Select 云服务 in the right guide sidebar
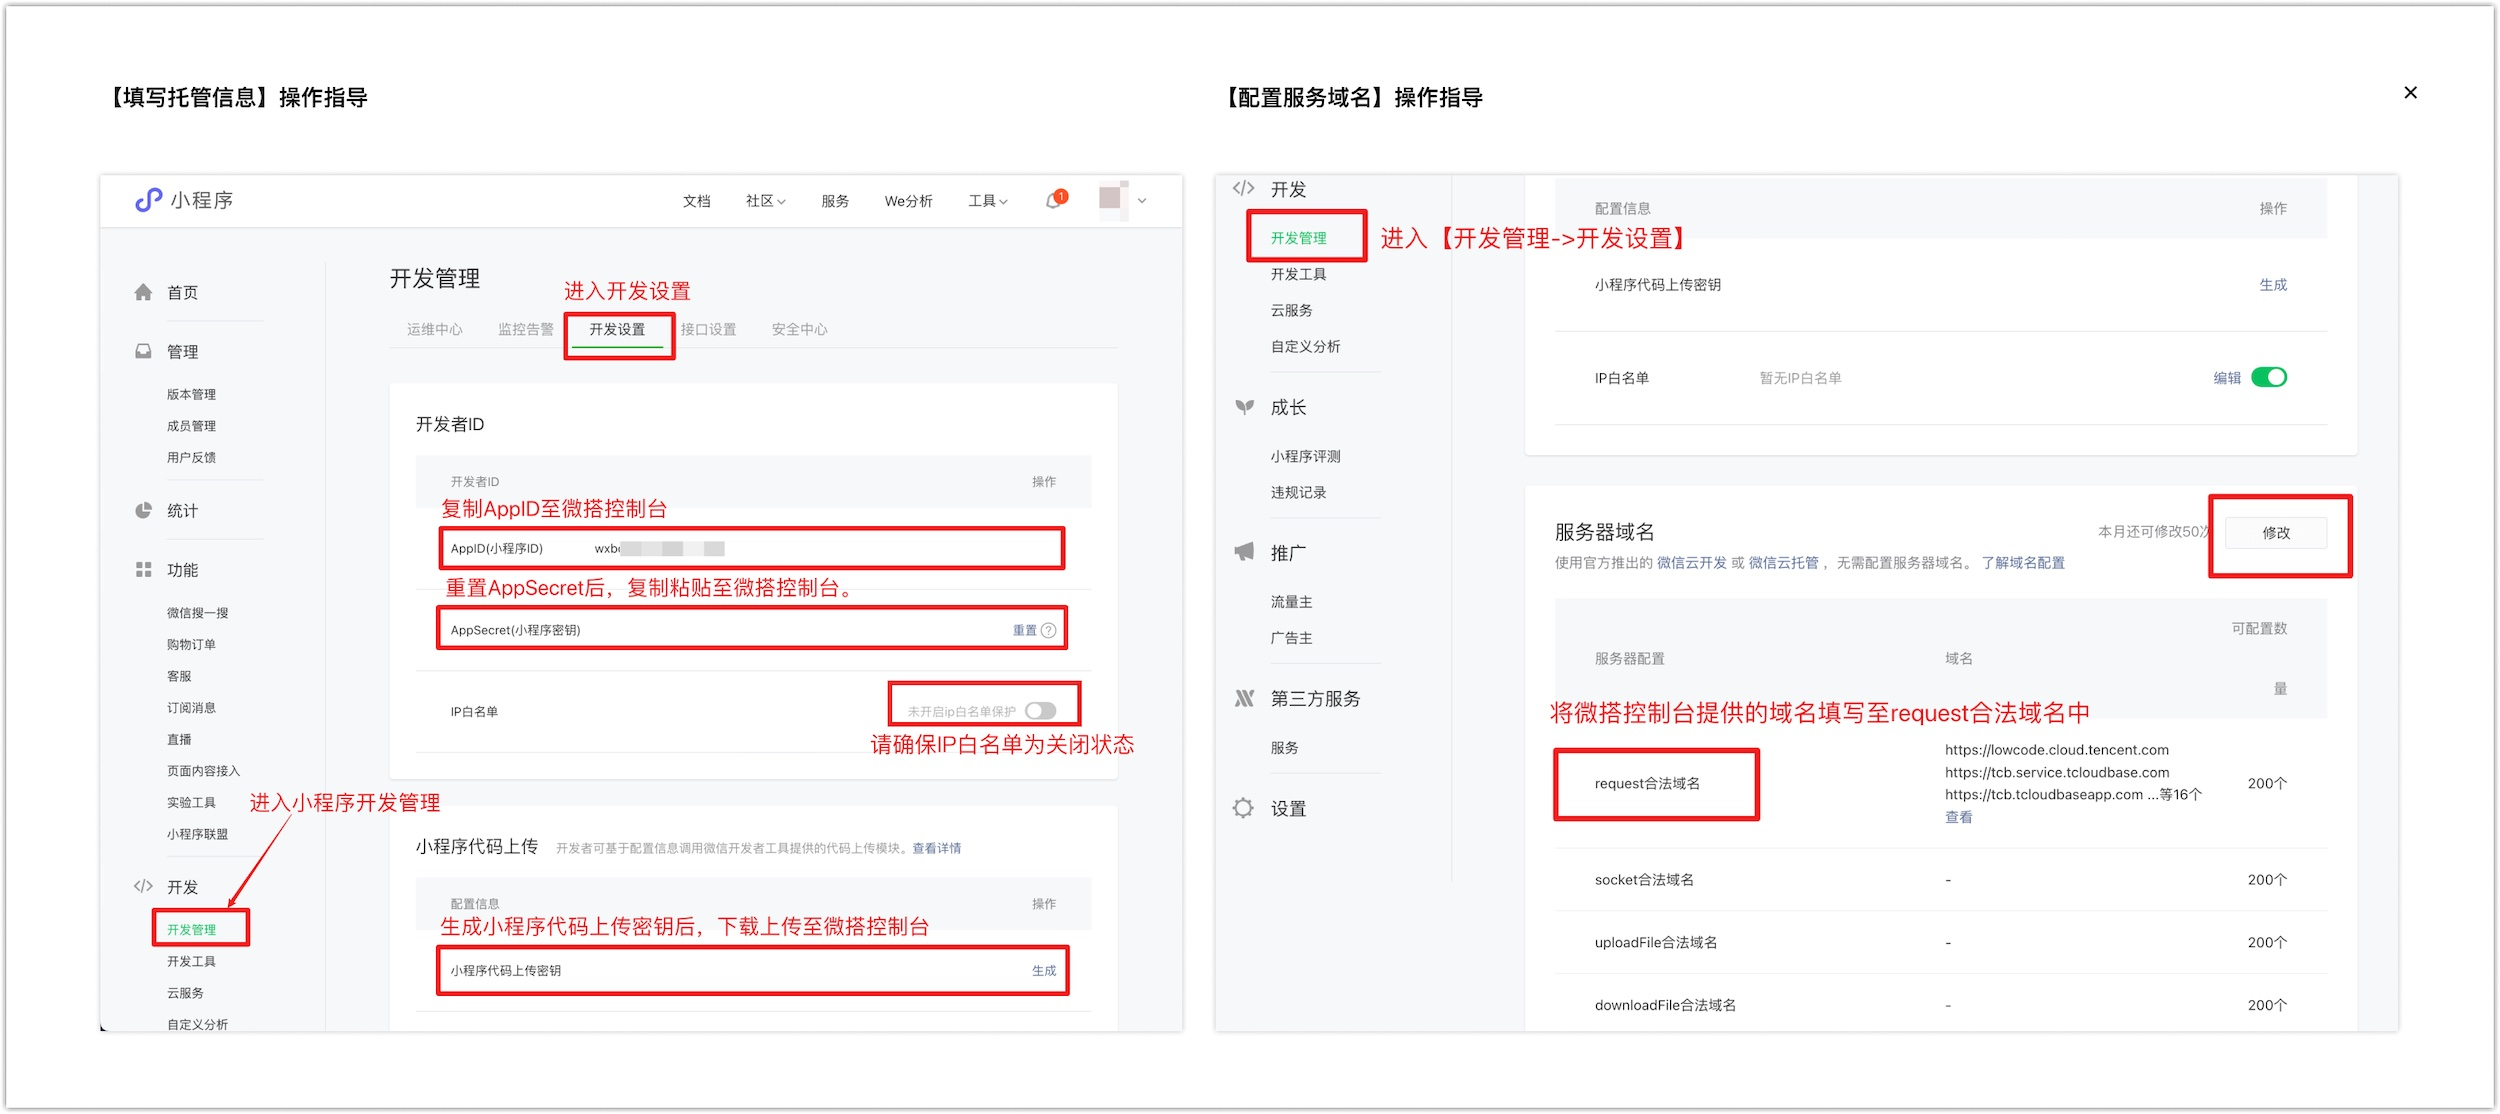This screenshot has height=1114, width=2500. (1291, 310)
